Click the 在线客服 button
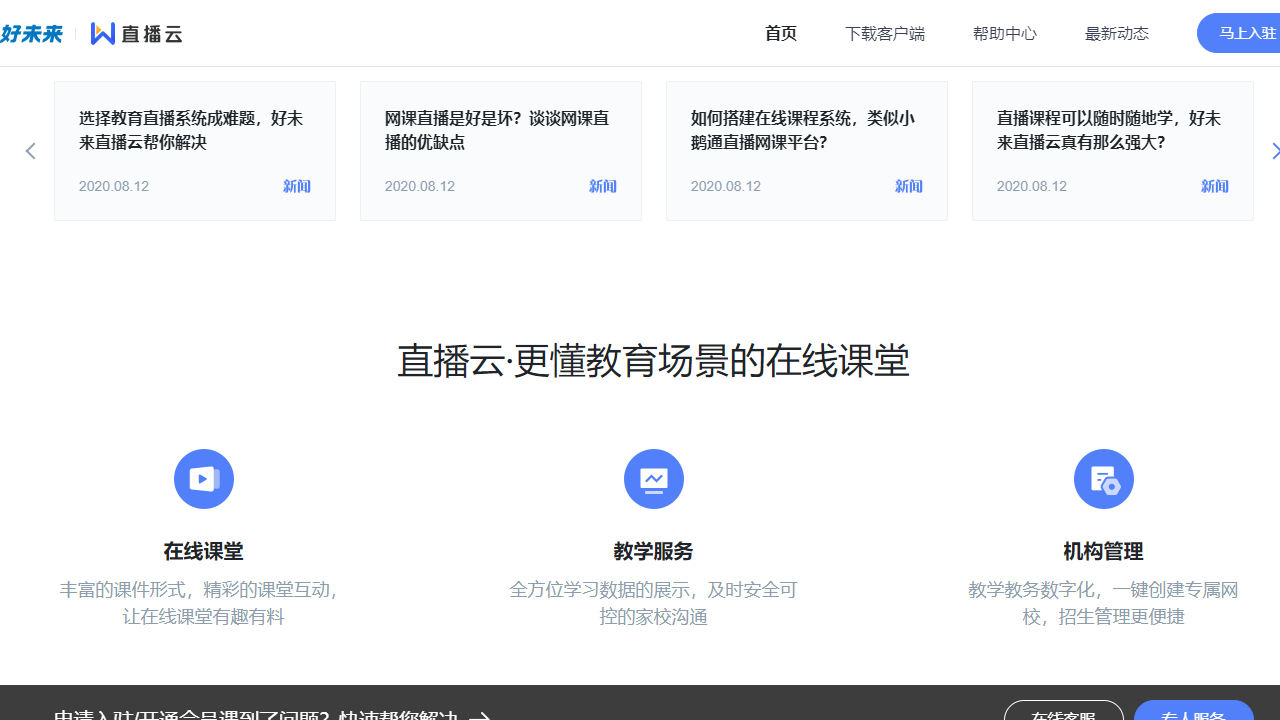The width and height of the screenshot is (1280, 720). (x=1063, y=713)
